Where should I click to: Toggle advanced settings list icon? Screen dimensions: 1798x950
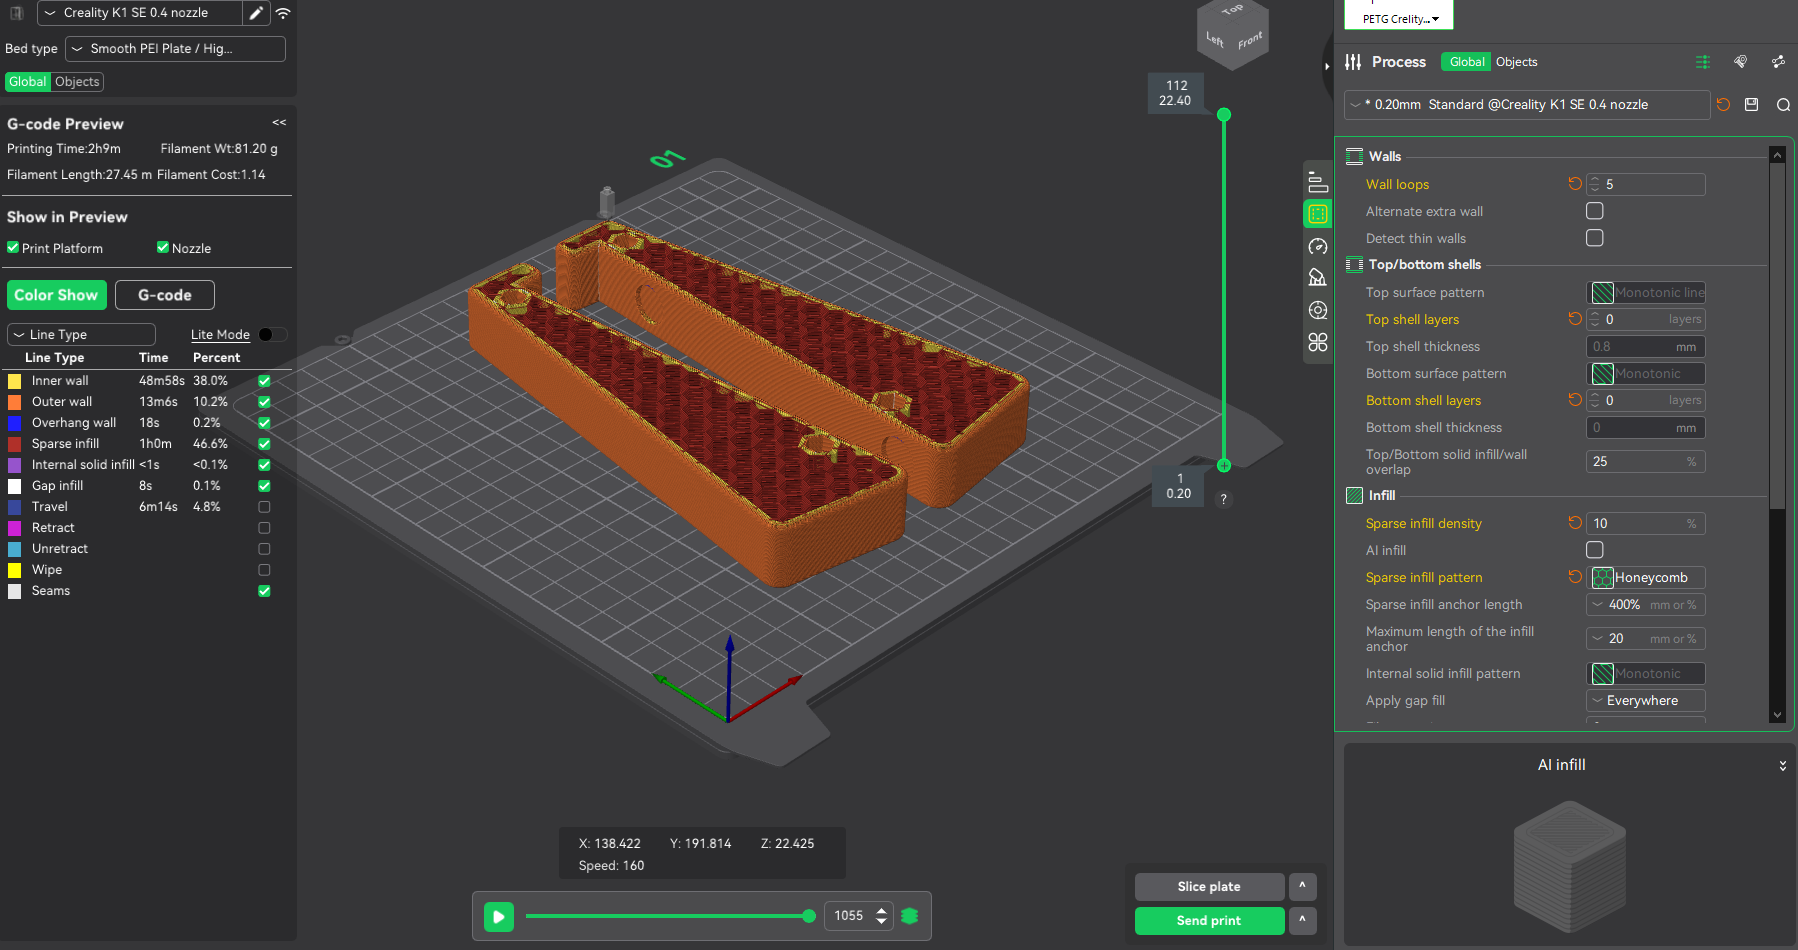tap(1702, 62)
